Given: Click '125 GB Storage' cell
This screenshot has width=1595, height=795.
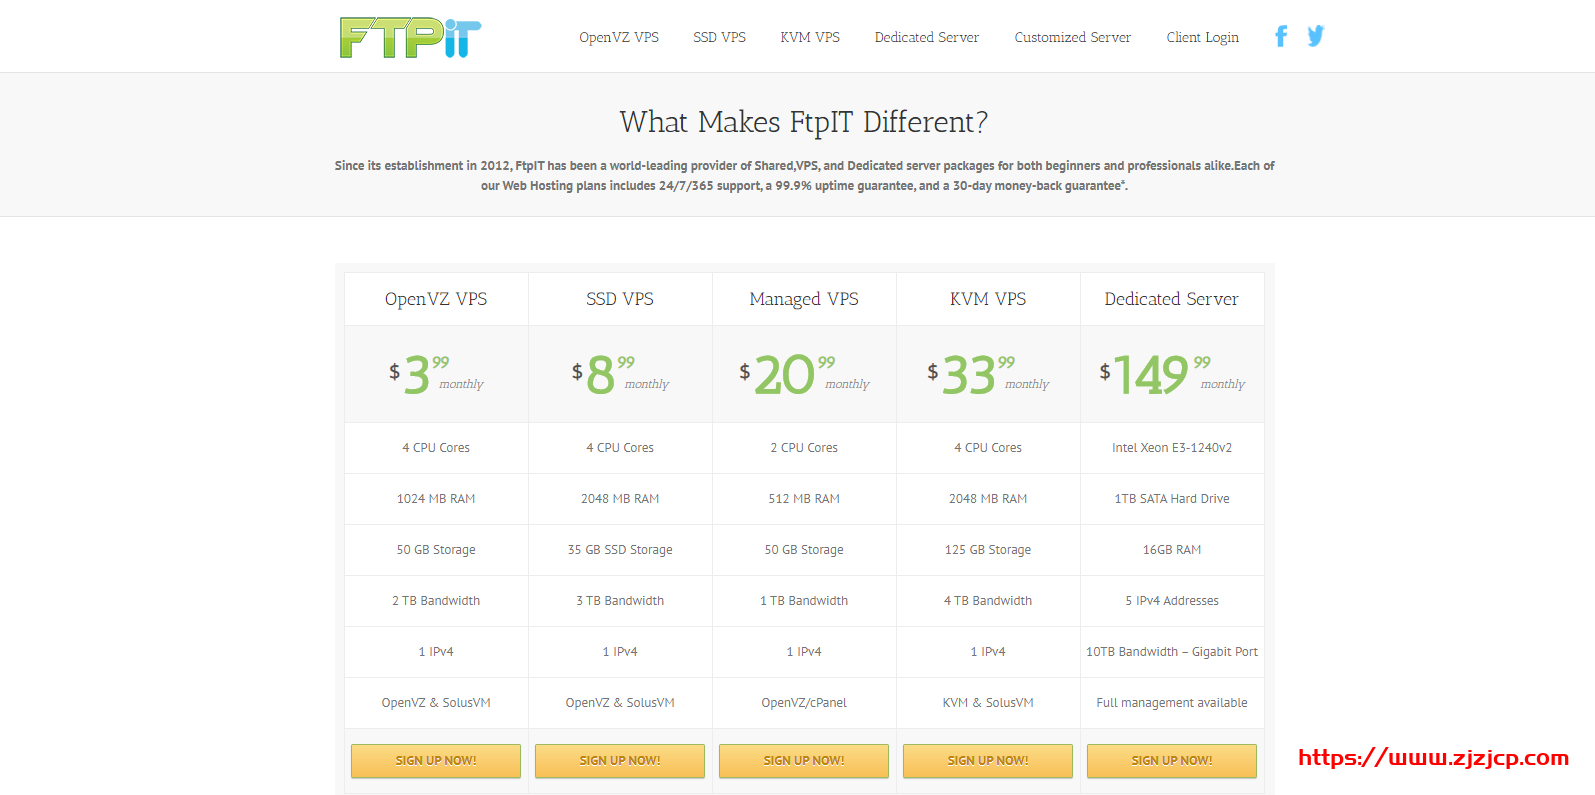Looking at the screenshot, I should point(988,550).
